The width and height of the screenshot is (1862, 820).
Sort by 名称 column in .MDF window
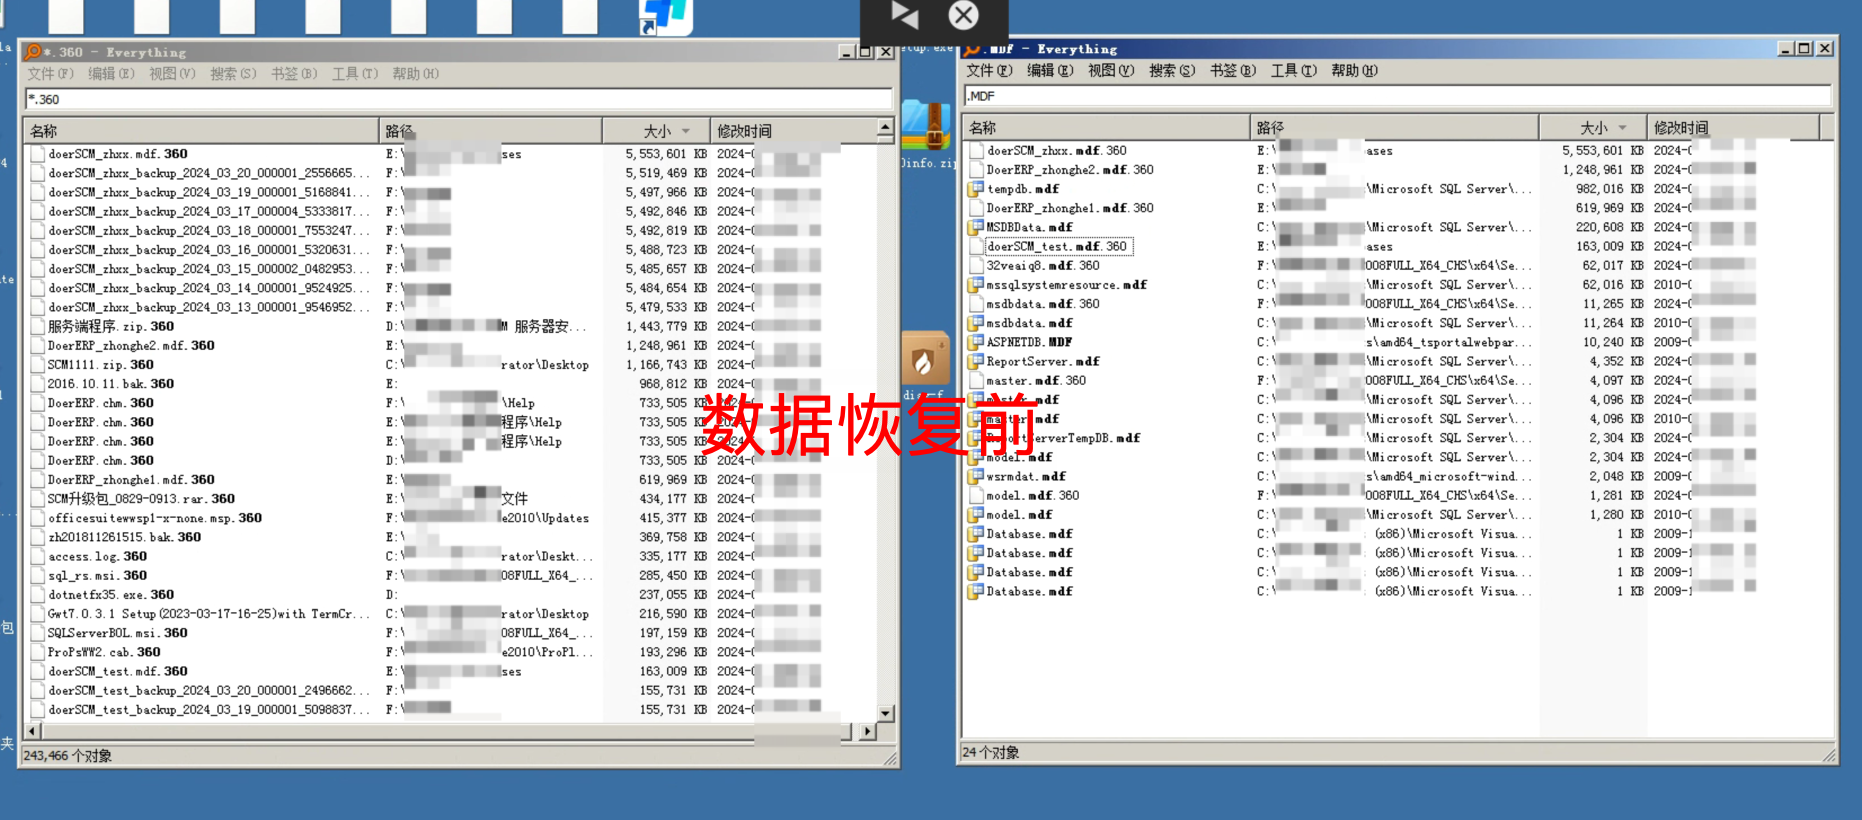pos(1106,128)
